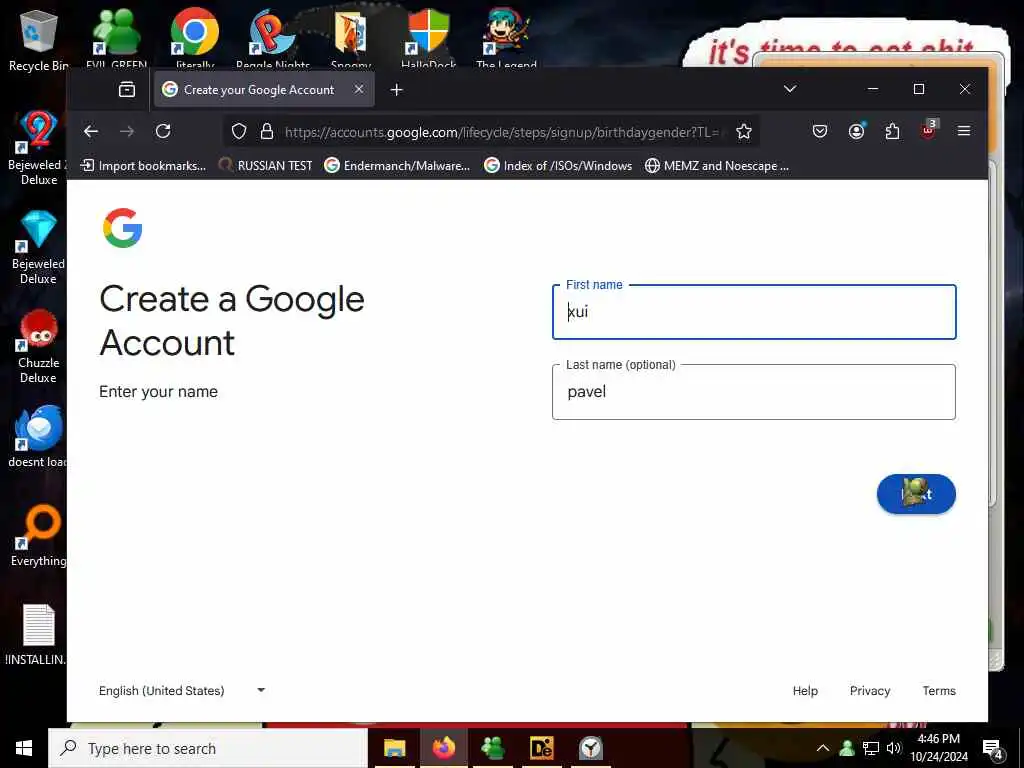Select the Bejeweled 2 Deluxe desktop icon
1024x768 pixels.
pyautogui.click(x=38, y=148)
